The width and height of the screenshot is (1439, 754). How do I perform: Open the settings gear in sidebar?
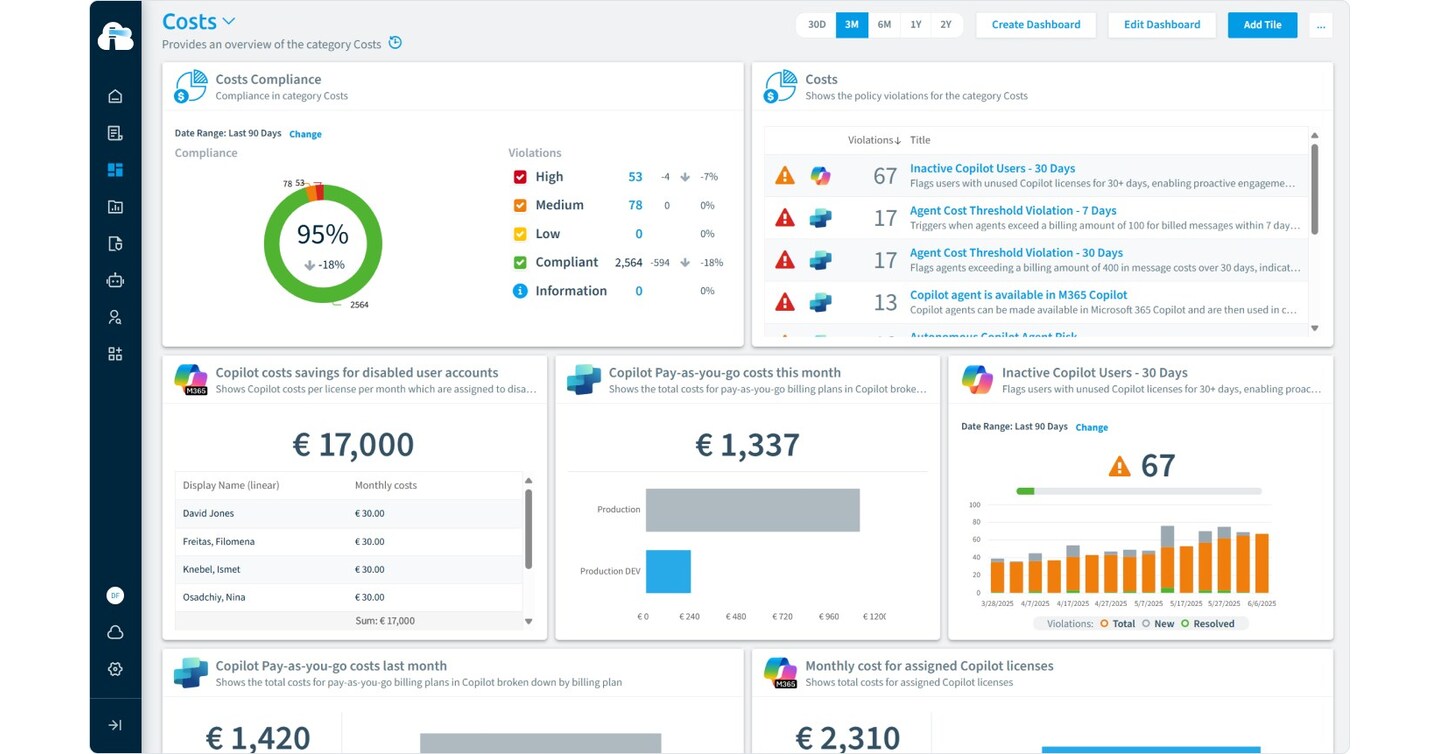115,669
